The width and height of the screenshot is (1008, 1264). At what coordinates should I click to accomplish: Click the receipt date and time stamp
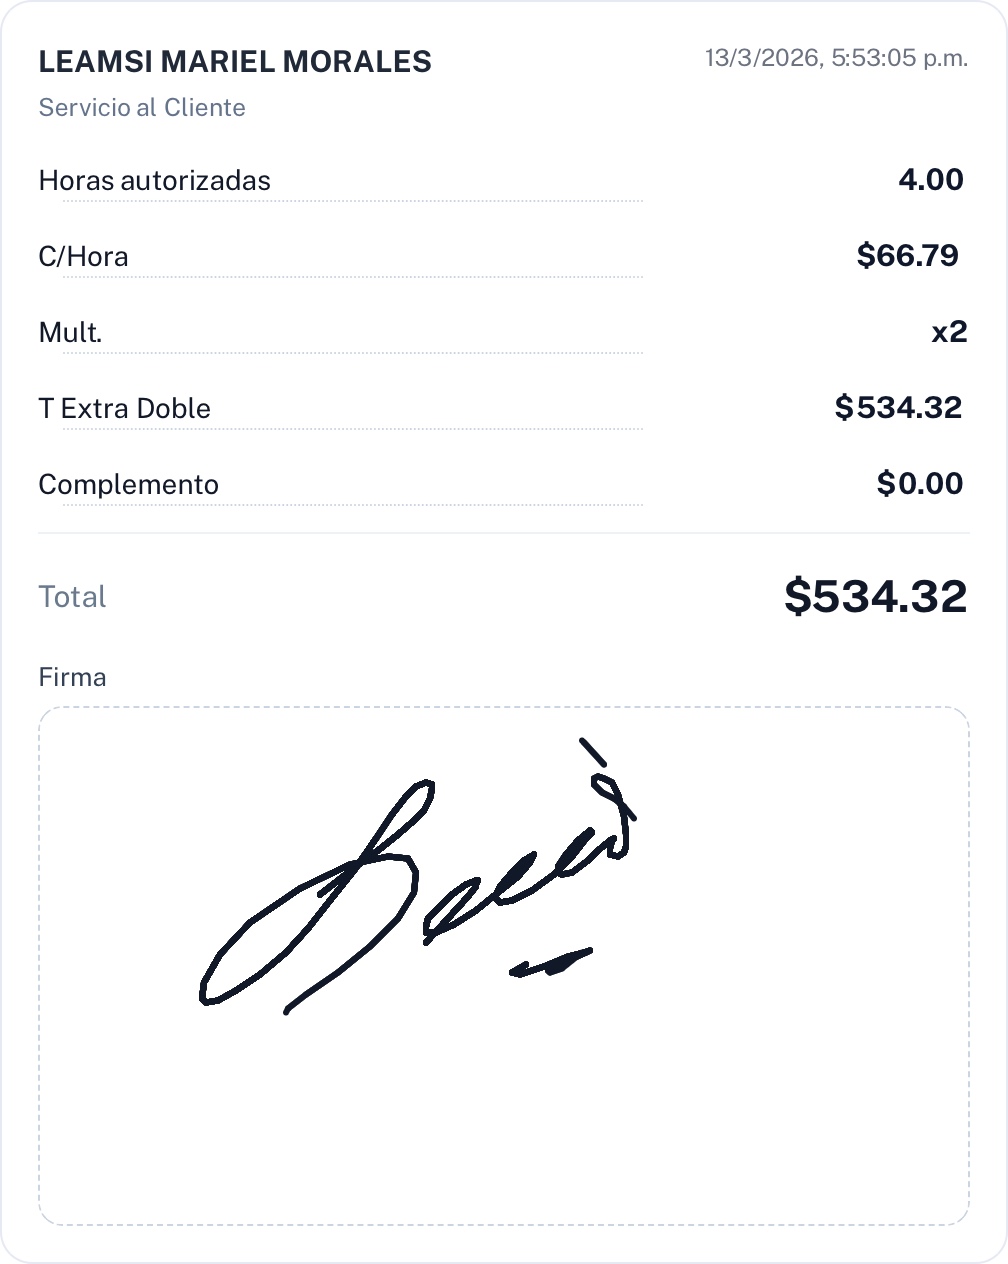pos(836,58)
